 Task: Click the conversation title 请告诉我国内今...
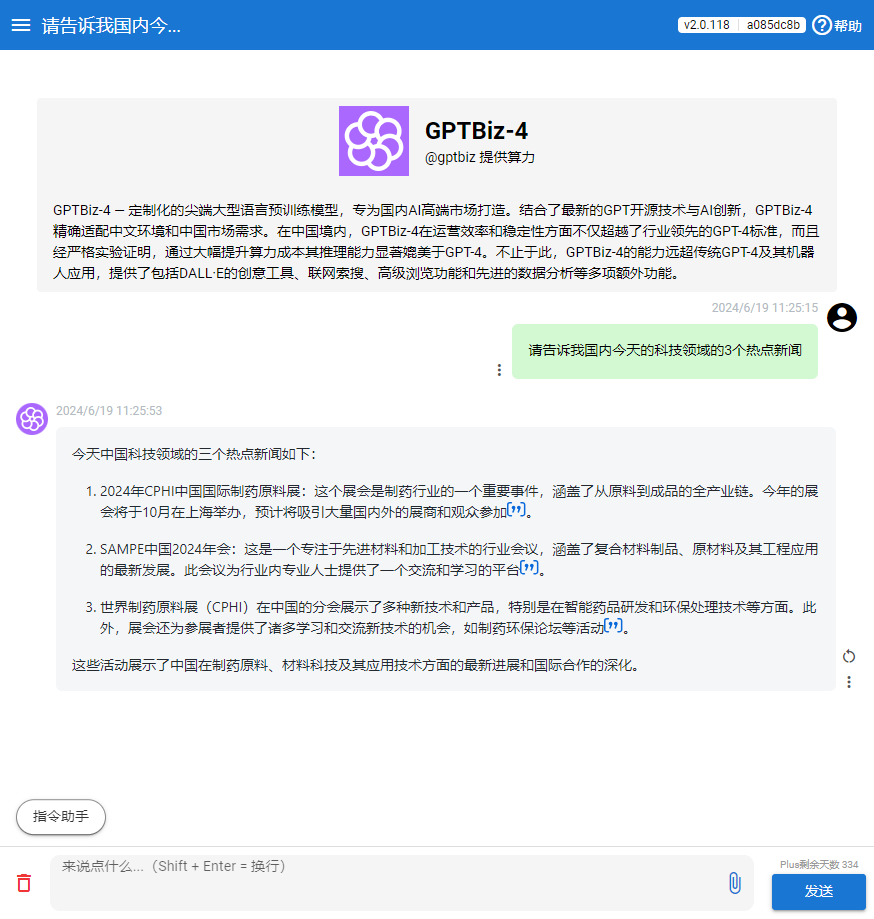click(111, 26)
